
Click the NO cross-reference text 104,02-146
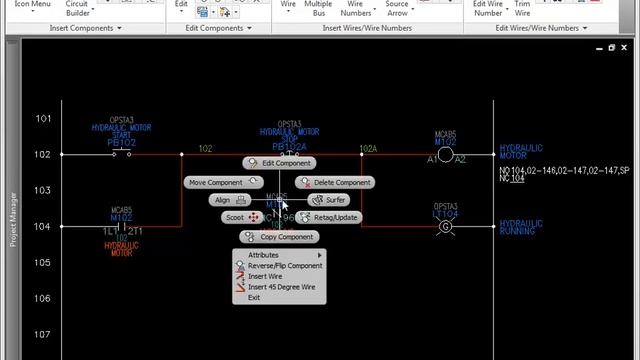click(564, 171)
